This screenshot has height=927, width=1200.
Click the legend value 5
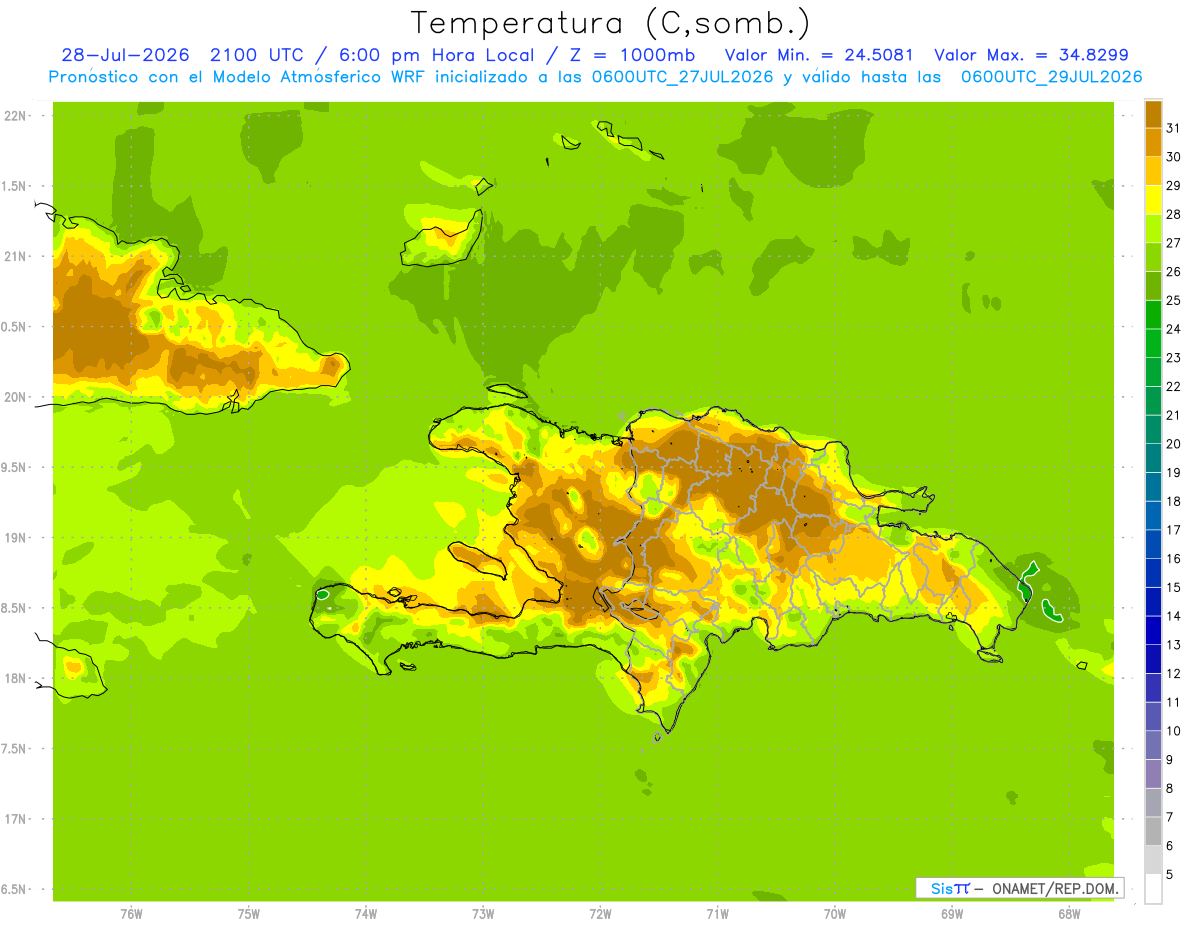(1171, 875)
